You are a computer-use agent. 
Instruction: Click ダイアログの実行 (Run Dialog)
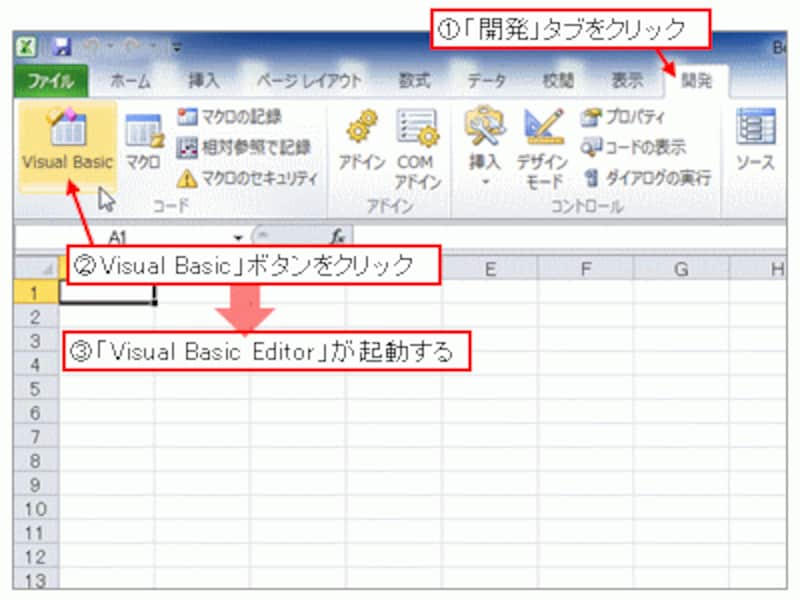pyautogui.click(x=647, y=178)
